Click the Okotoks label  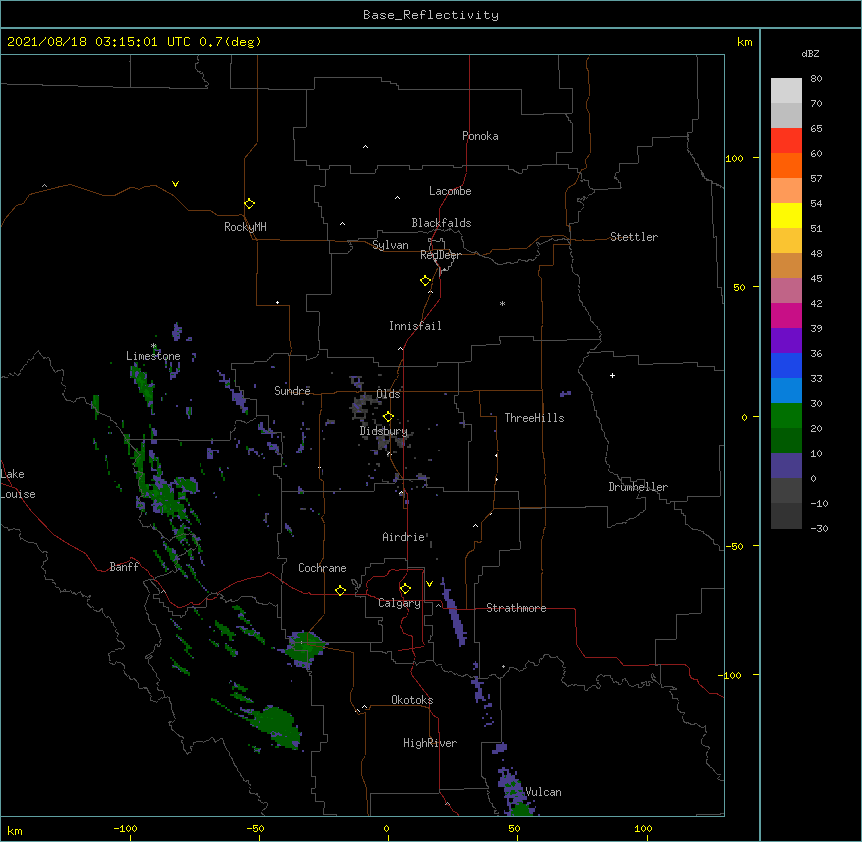(x=412, y=700)
